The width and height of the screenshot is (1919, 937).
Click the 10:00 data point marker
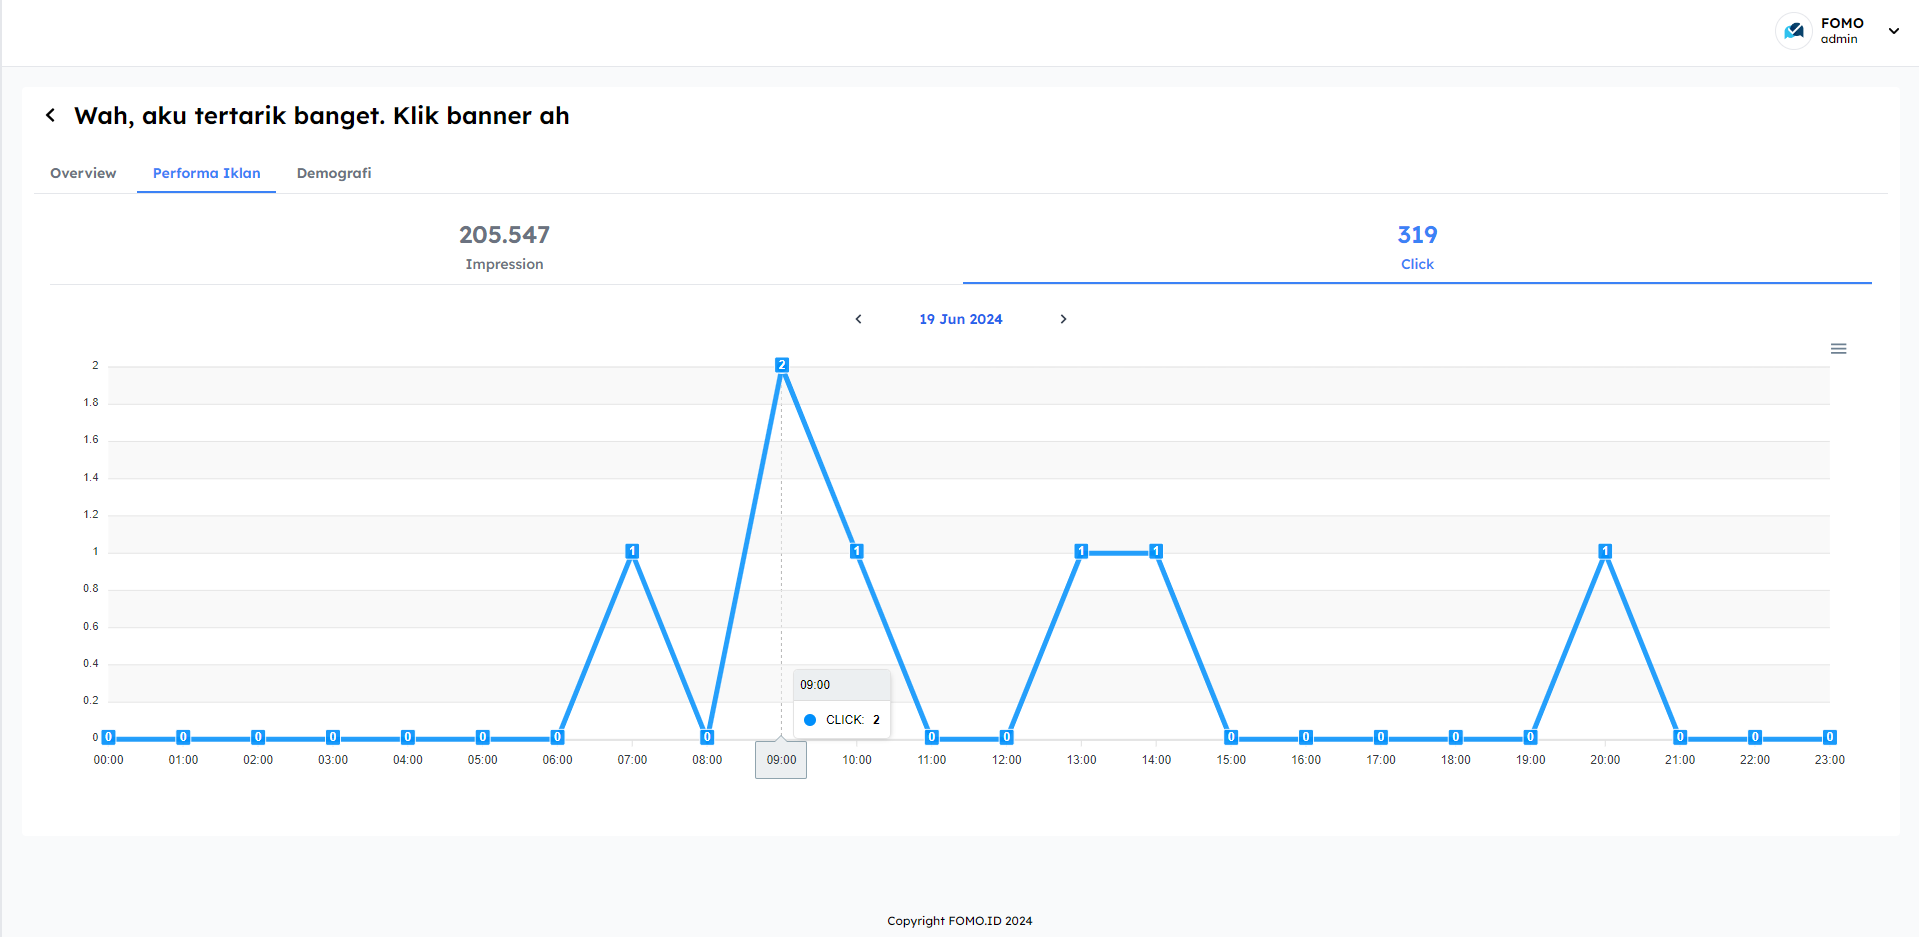pos(857,551)
